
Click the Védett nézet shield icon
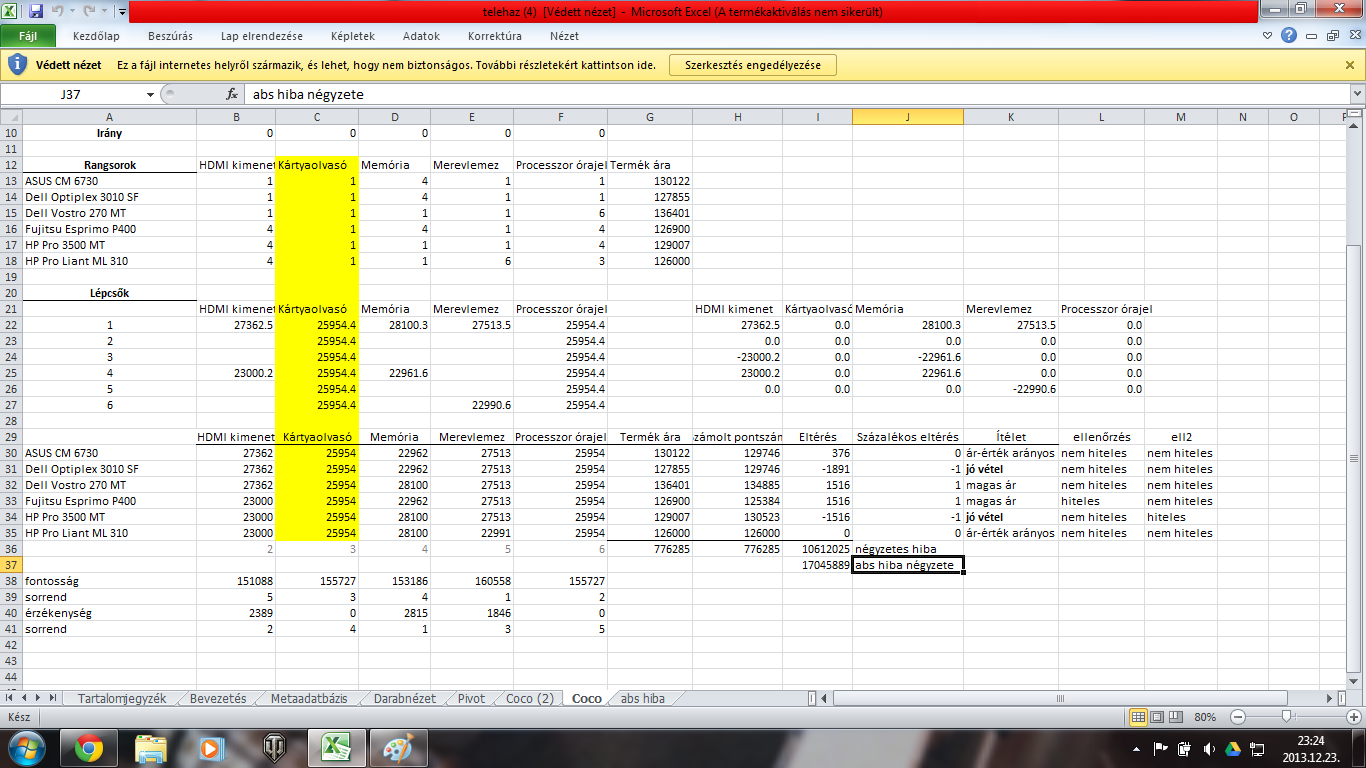pyautogui.click(x=18, y=65)
